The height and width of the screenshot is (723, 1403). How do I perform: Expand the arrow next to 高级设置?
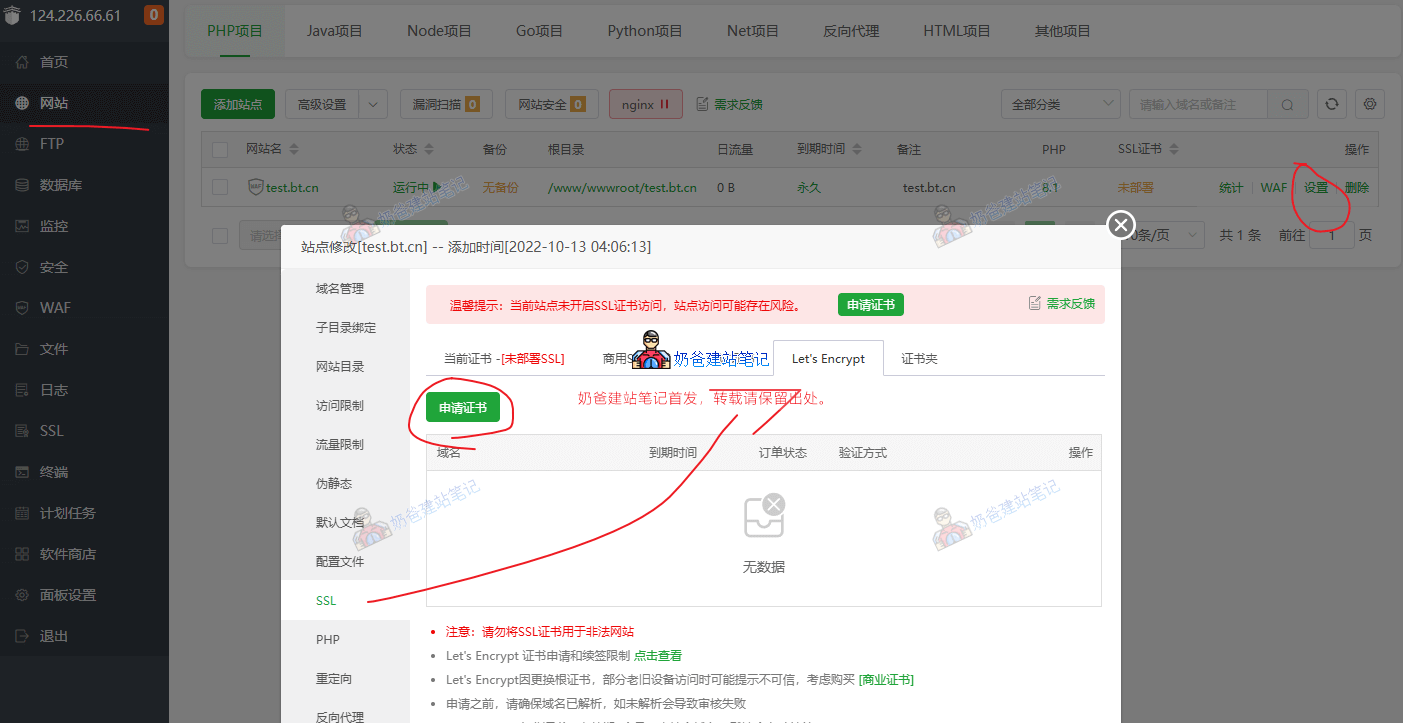coord(372,104)
